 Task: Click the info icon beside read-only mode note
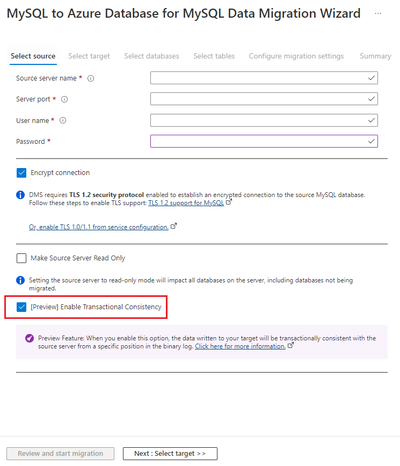coord(20,280)
